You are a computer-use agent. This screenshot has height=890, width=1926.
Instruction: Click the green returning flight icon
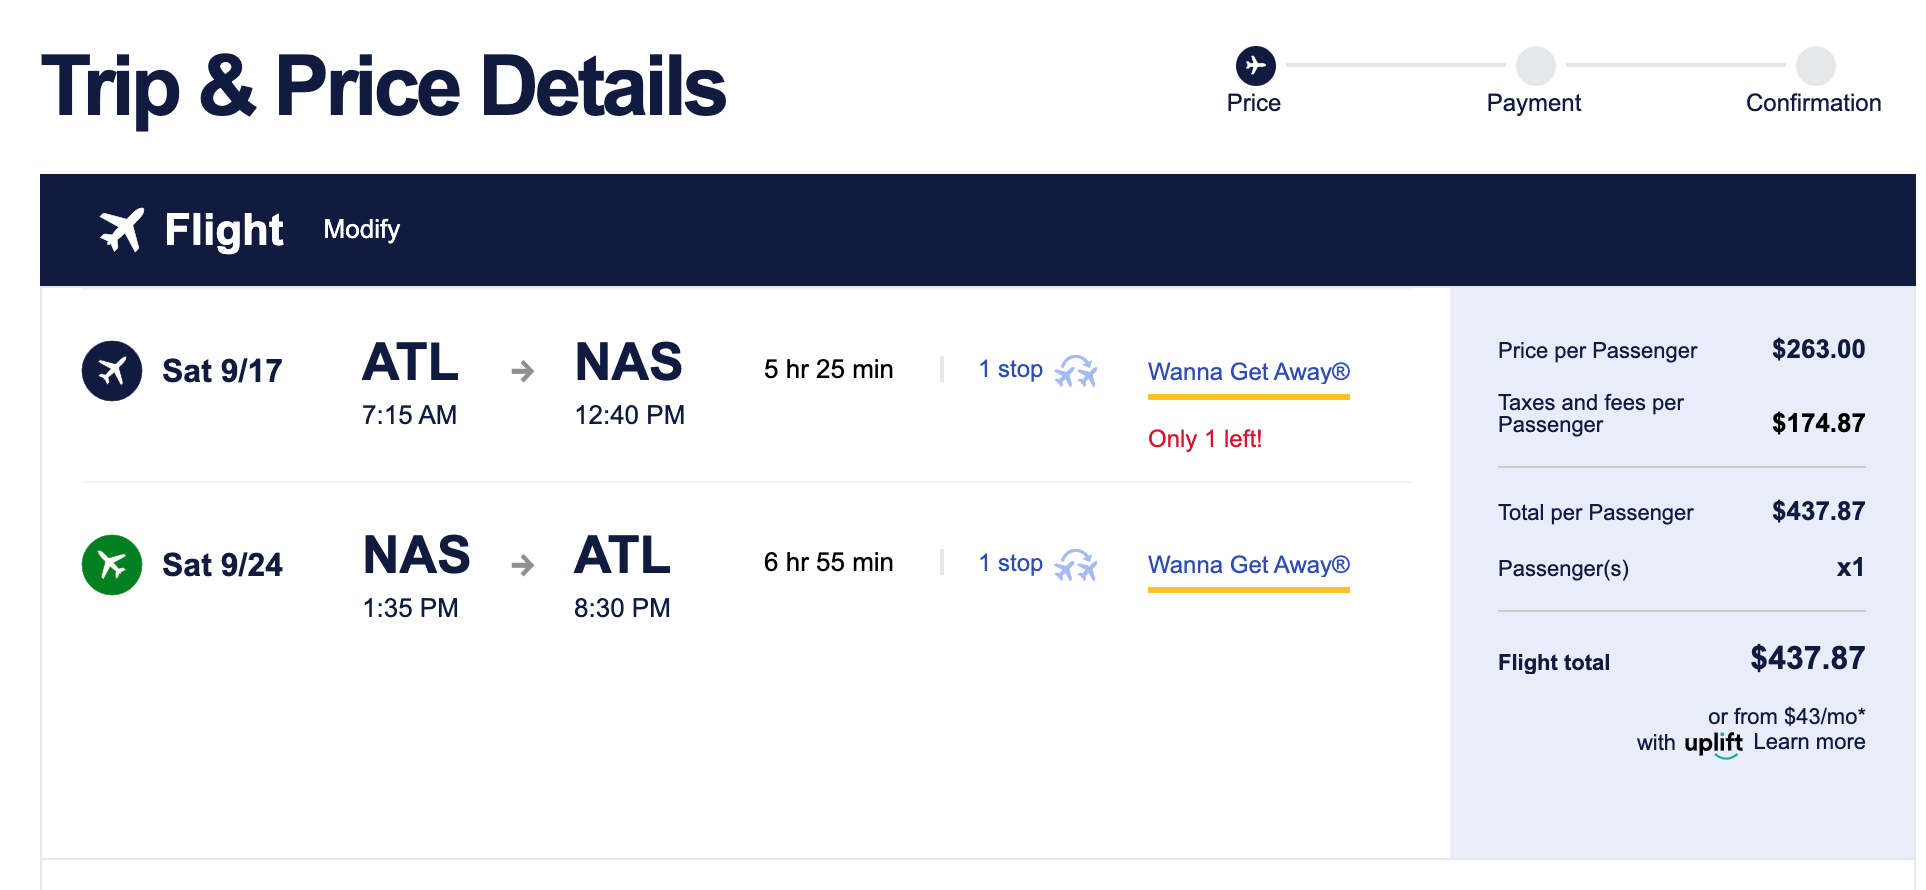tap(112, 565)
